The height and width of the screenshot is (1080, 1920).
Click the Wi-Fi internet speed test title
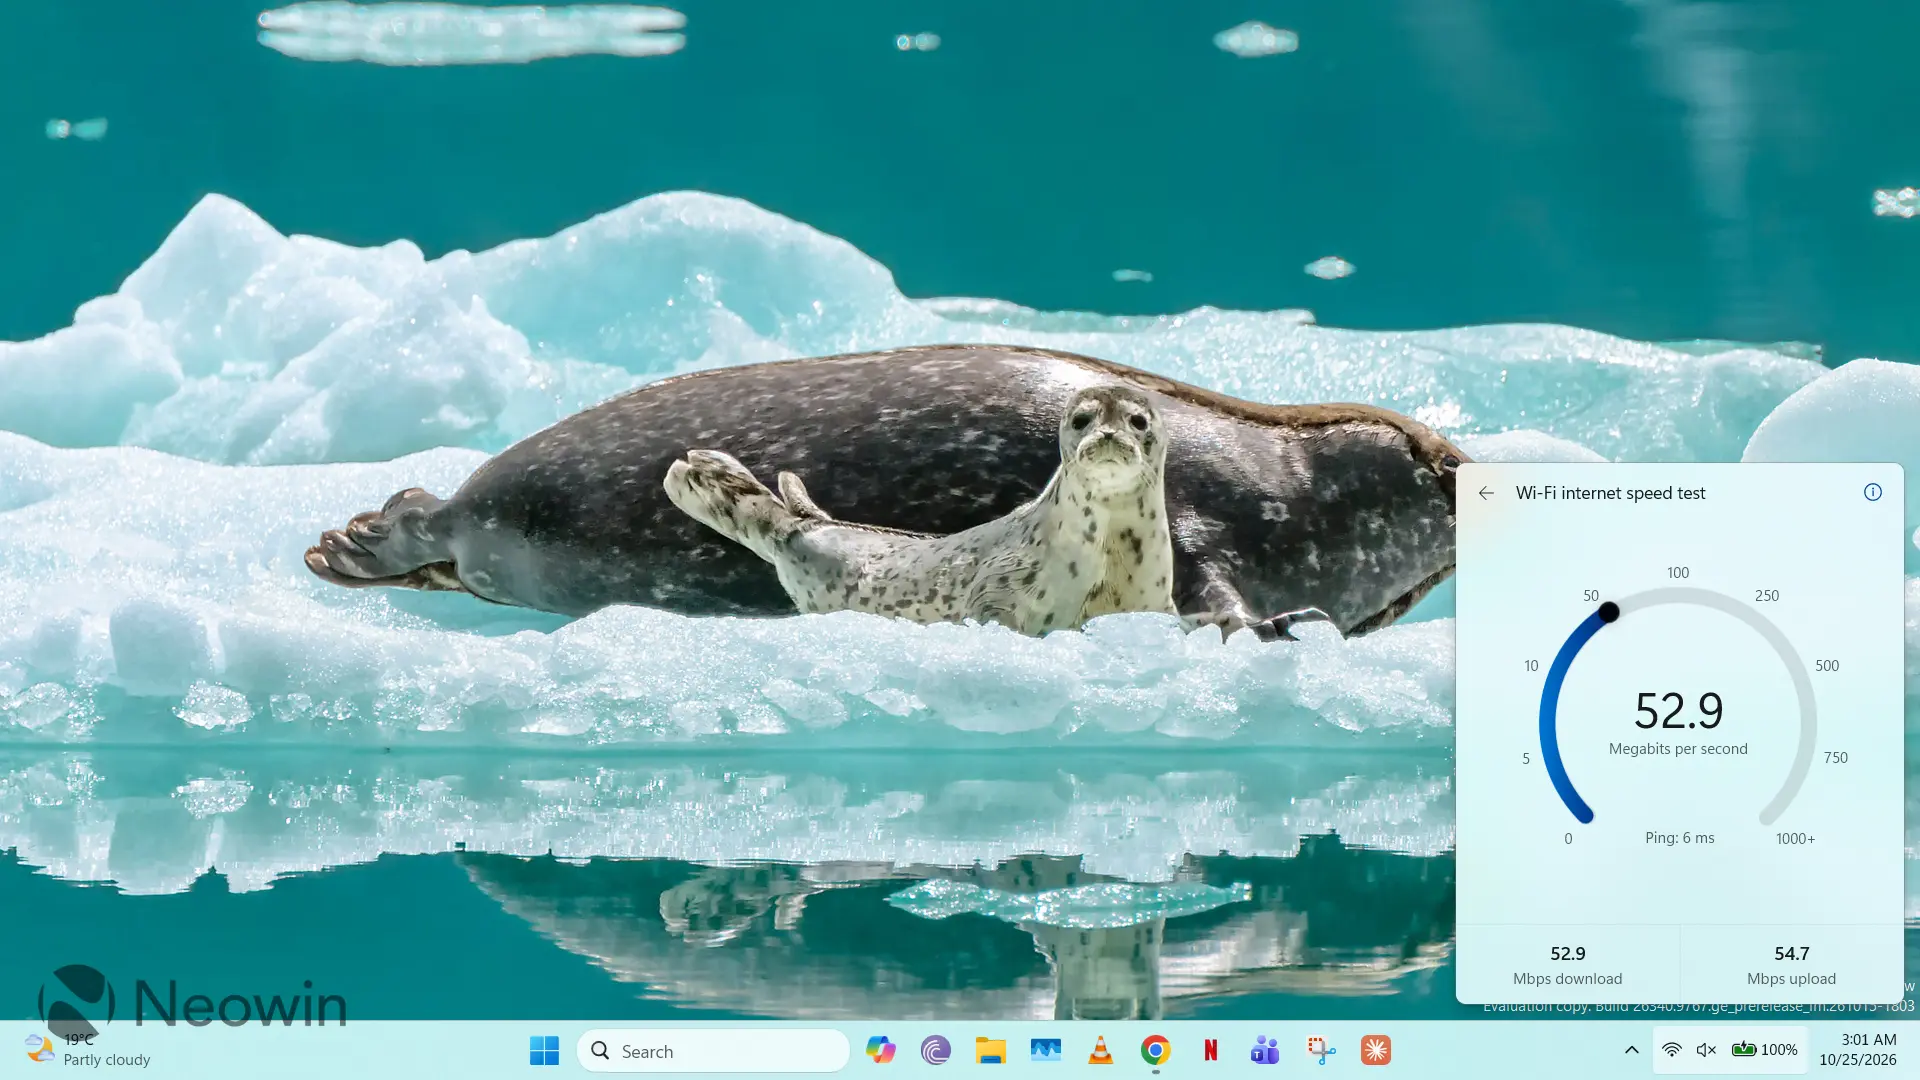coord(1610,493)
